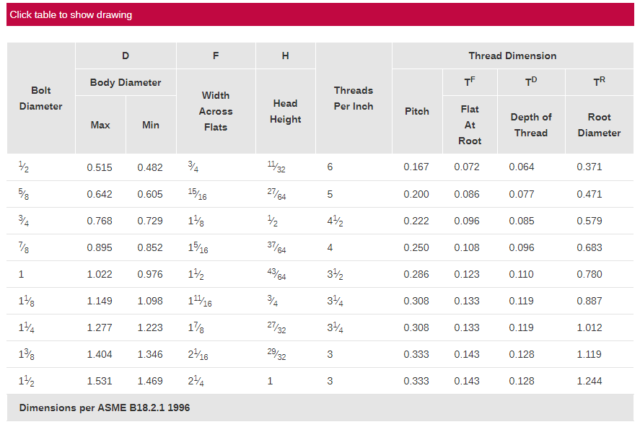
Task: Click root diameter value 1.244
Action: (589, 381)
